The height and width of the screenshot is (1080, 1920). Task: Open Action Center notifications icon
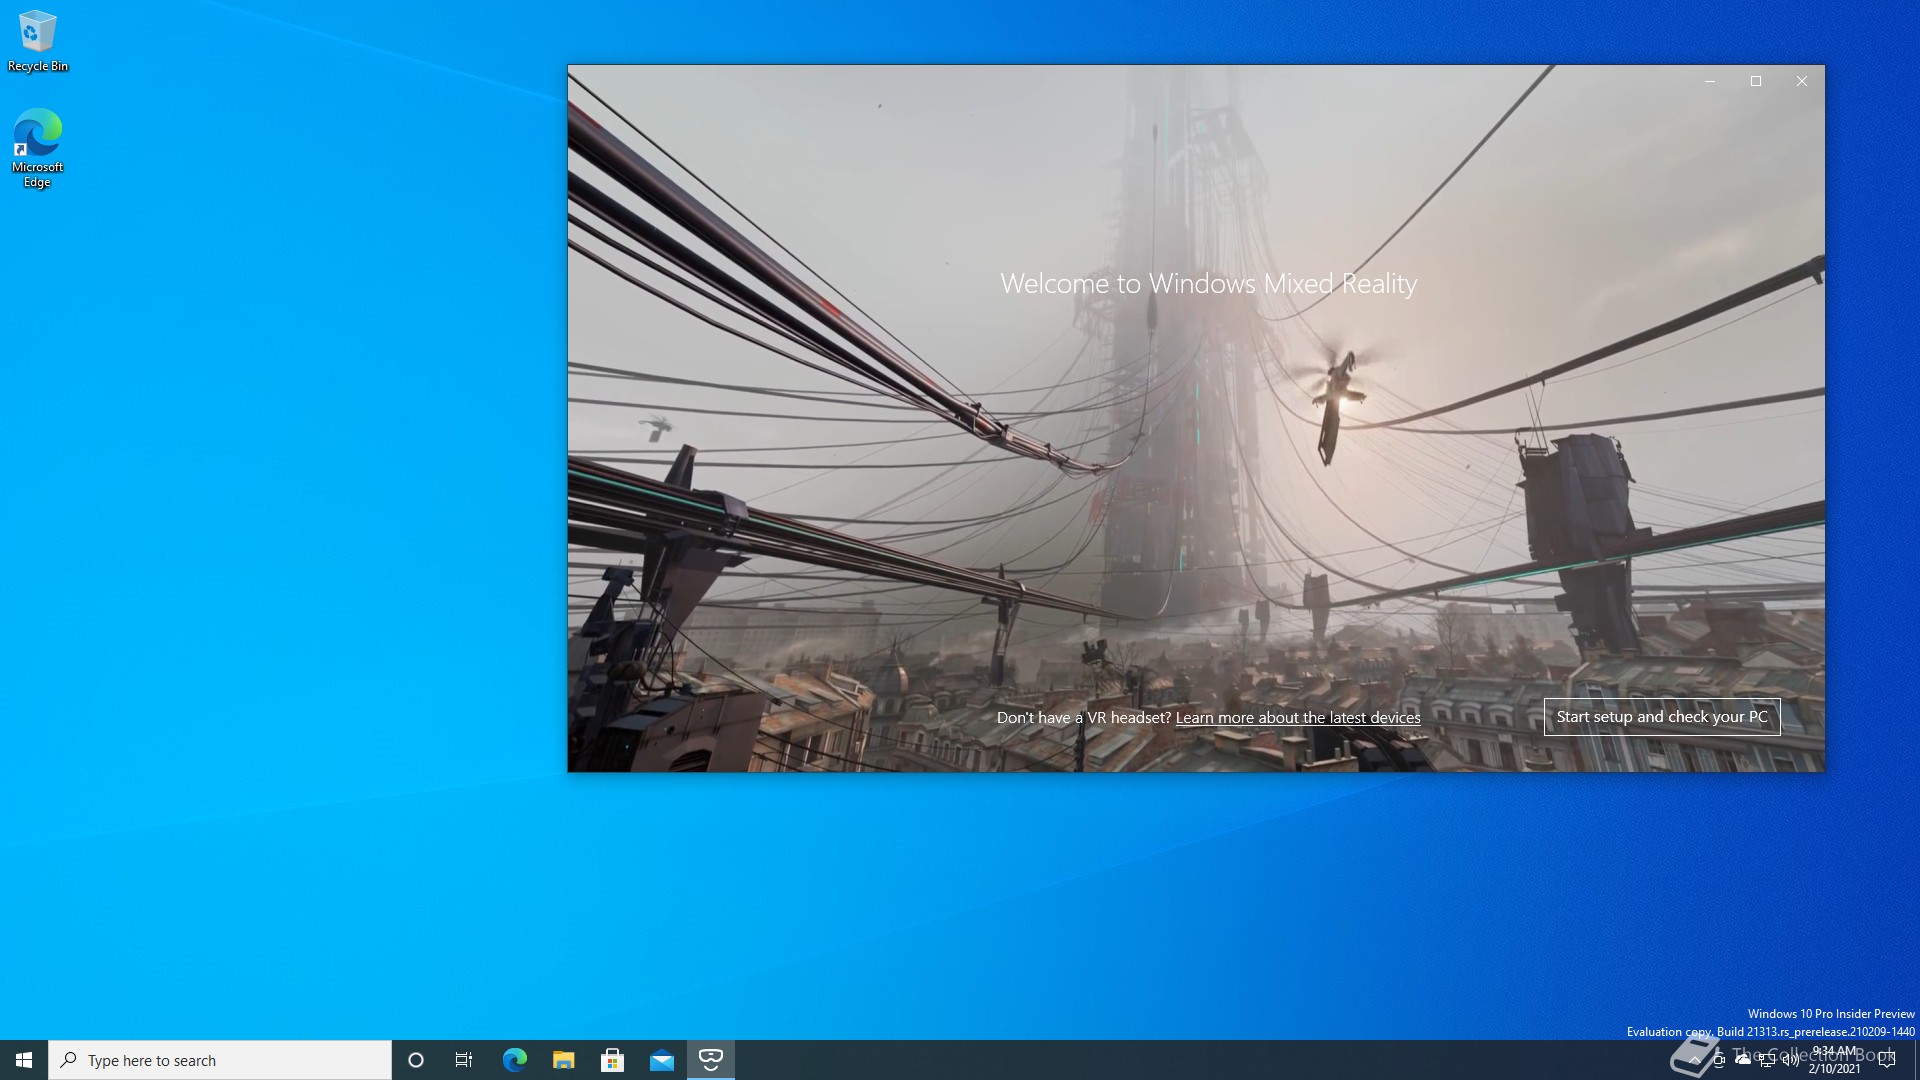1887,1060
